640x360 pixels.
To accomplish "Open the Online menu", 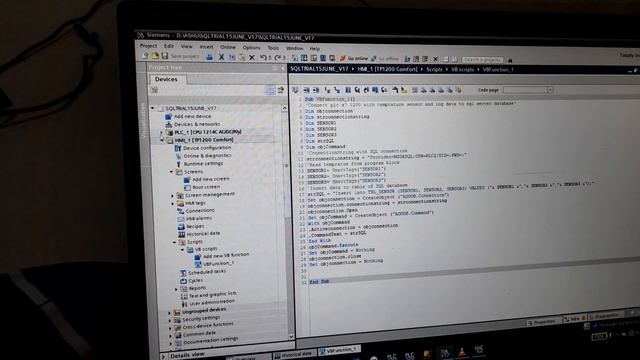I will [228, 47].
